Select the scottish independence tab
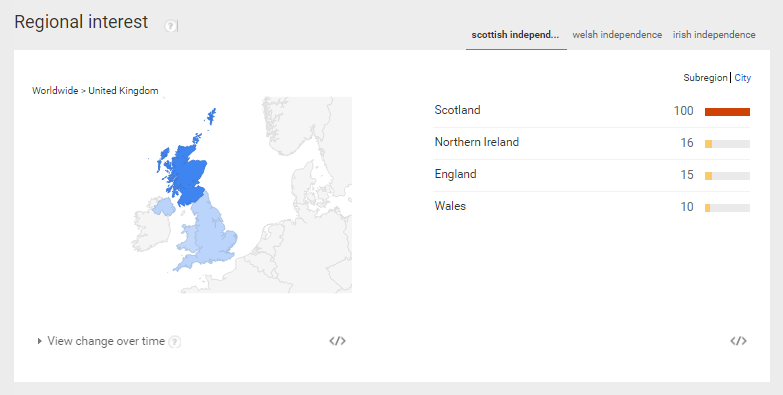This screenshot has height=395, width=783. [x=515, y=34]
